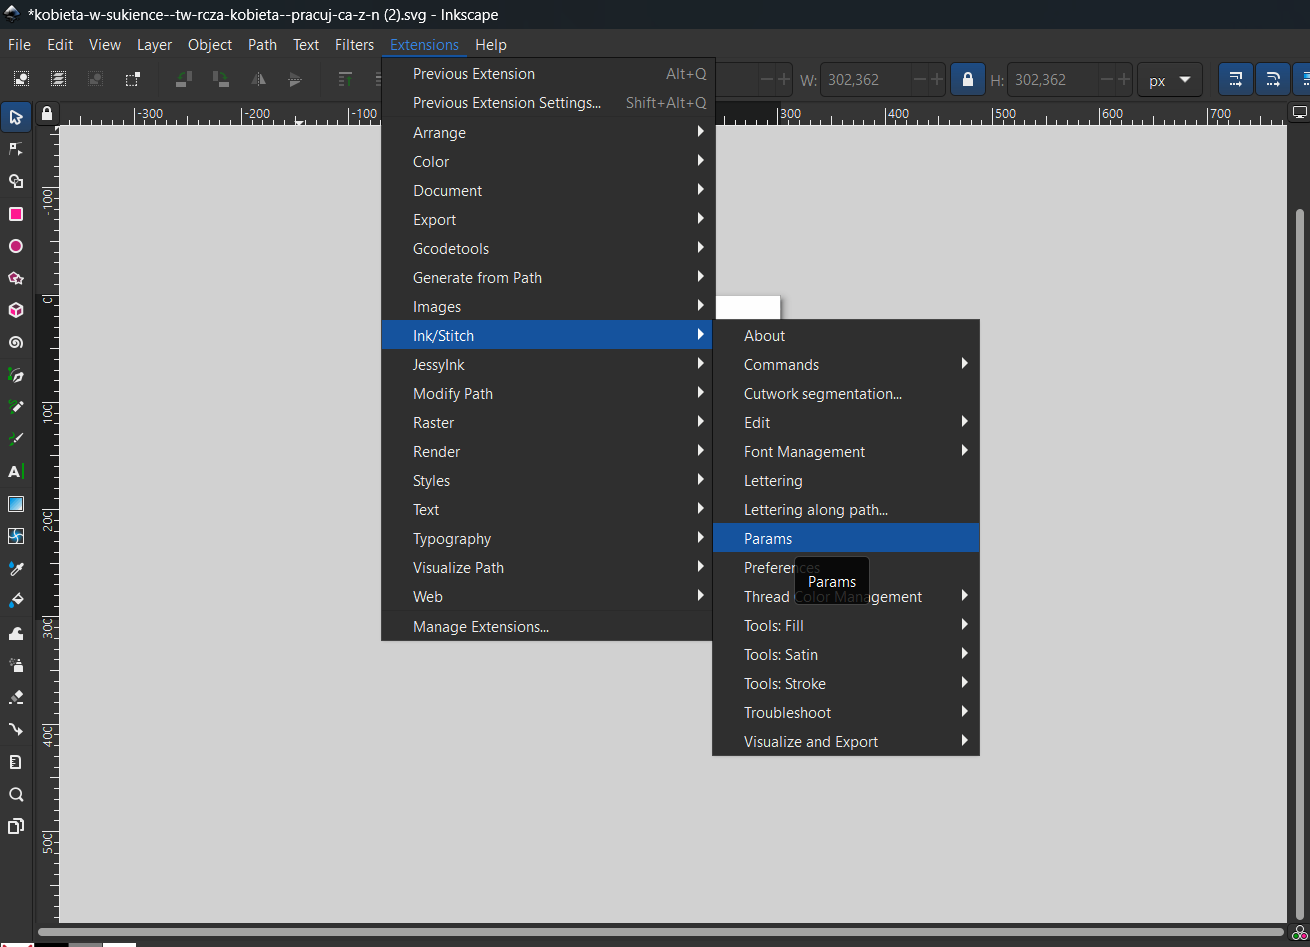The height and width of the screenshot is (947, 1310).
Task: Click Cutwork segmentation... entry
Action: click(x=846, y=393)
